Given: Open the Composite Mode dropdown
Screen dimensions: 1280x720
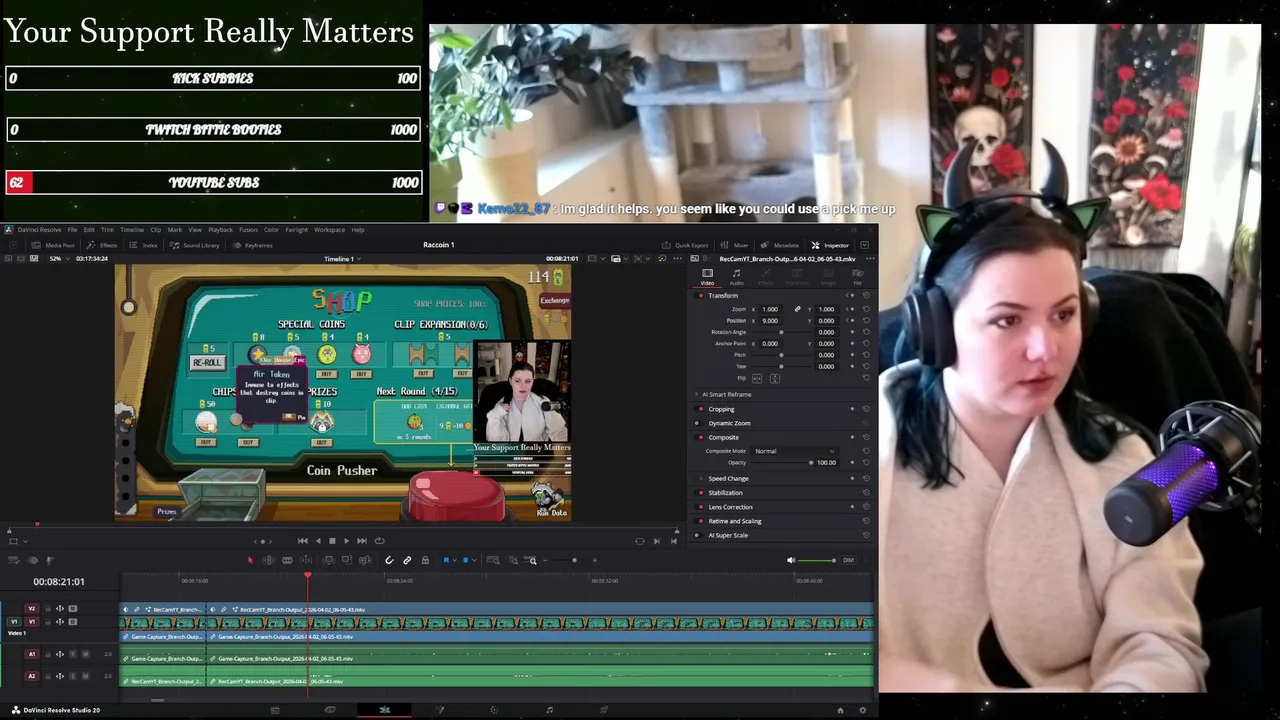Looking at the screenshot, I should tap(795, 451).
